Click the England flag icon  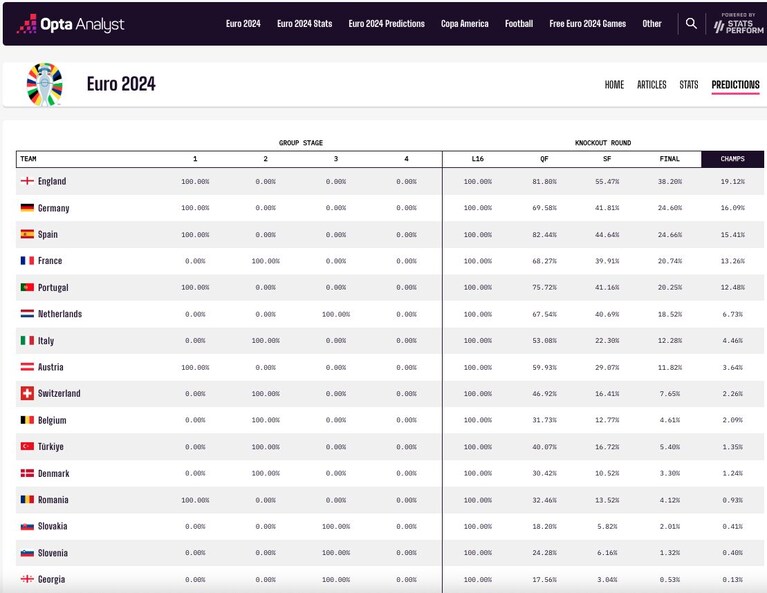27,181
